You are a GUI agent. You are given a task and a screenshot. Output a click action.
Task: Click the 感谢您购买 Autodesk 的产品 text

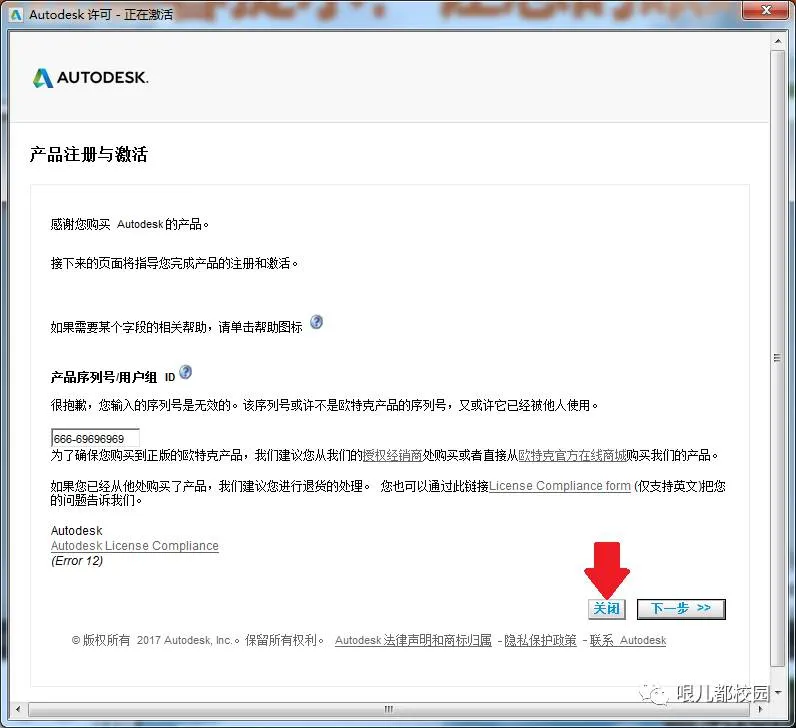pyautogui.click(x=129, y=224)
